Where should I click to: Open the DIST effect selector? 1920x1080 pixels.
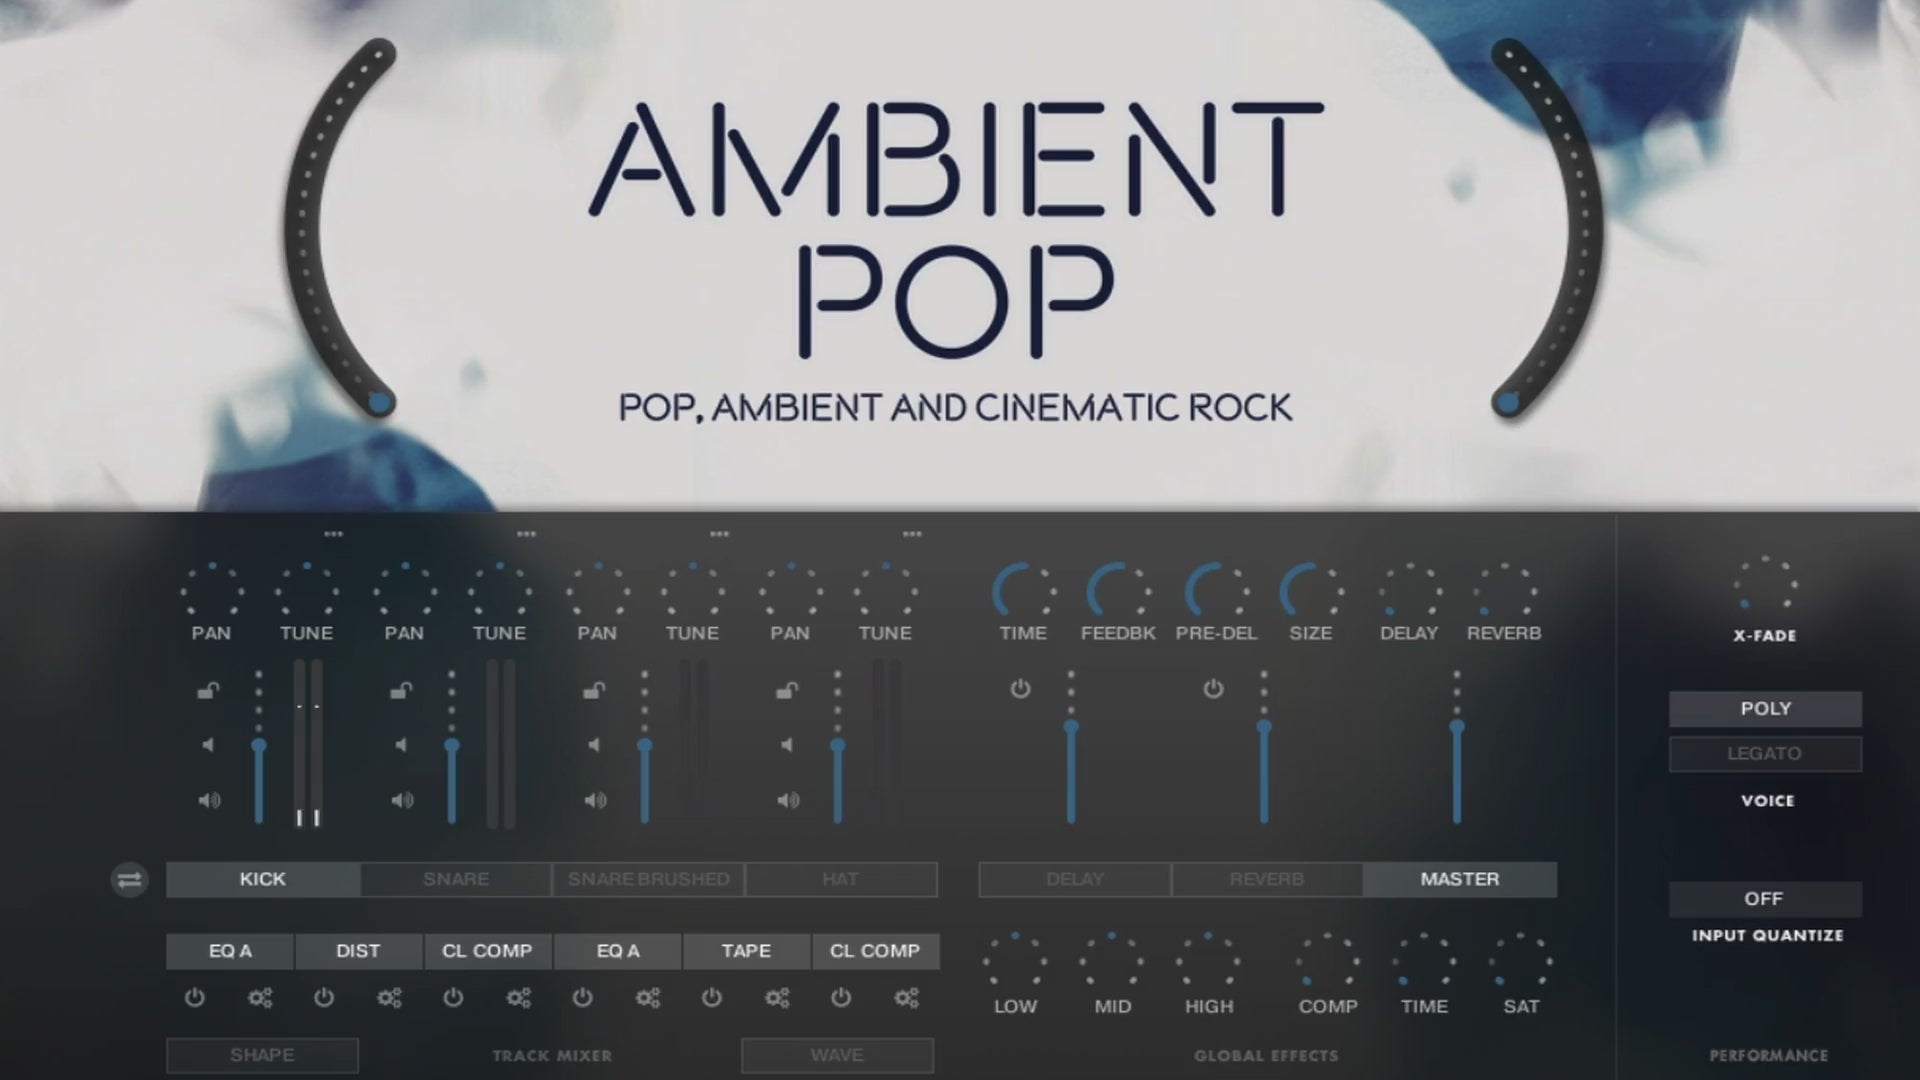[x=358, y=951]
